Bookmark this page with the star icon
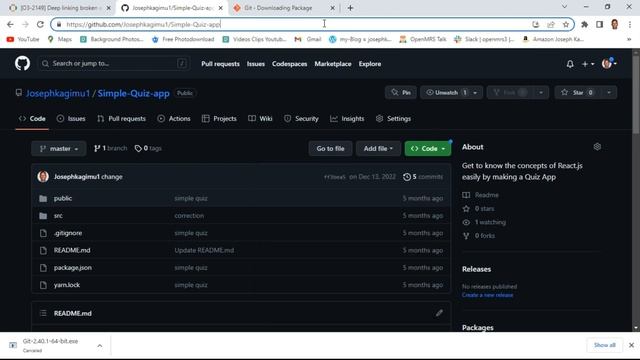Viewport: 640px width, 360px height. (x=566, y=24)
